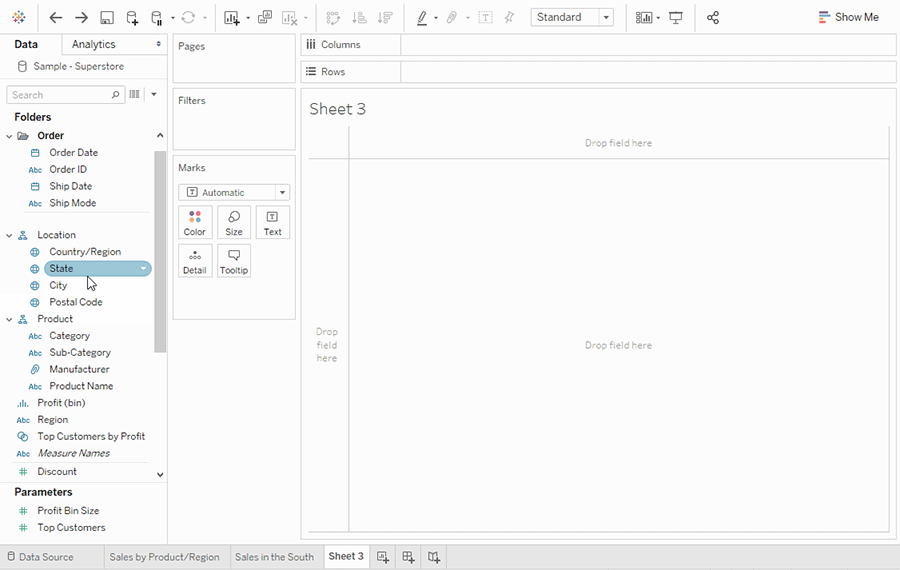Screen dimensions: 900x570
Task: Click the Swap rows and columns icon
Action: tap(333, 18)
